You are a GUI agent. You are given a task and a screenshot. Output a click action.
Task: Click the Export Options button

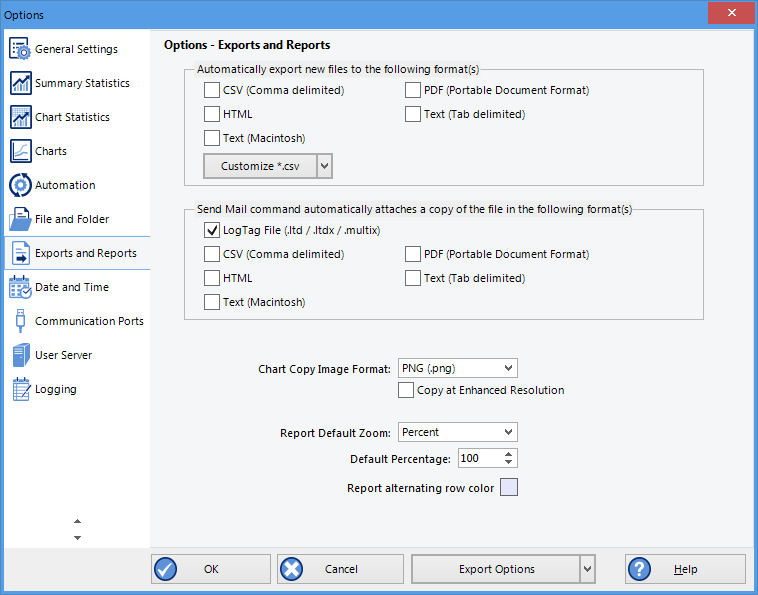tap(496, 569)
